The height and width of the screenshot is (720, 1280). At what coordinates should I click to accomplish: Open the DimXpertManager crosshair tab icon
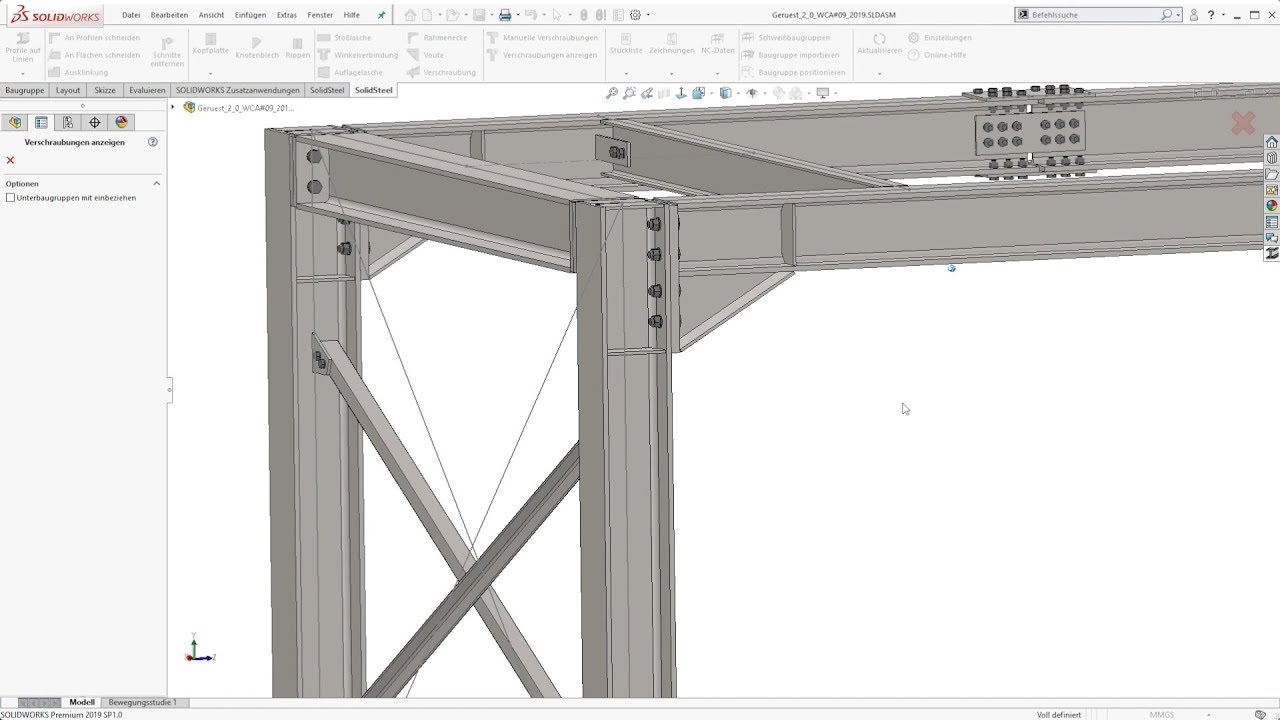95,122
